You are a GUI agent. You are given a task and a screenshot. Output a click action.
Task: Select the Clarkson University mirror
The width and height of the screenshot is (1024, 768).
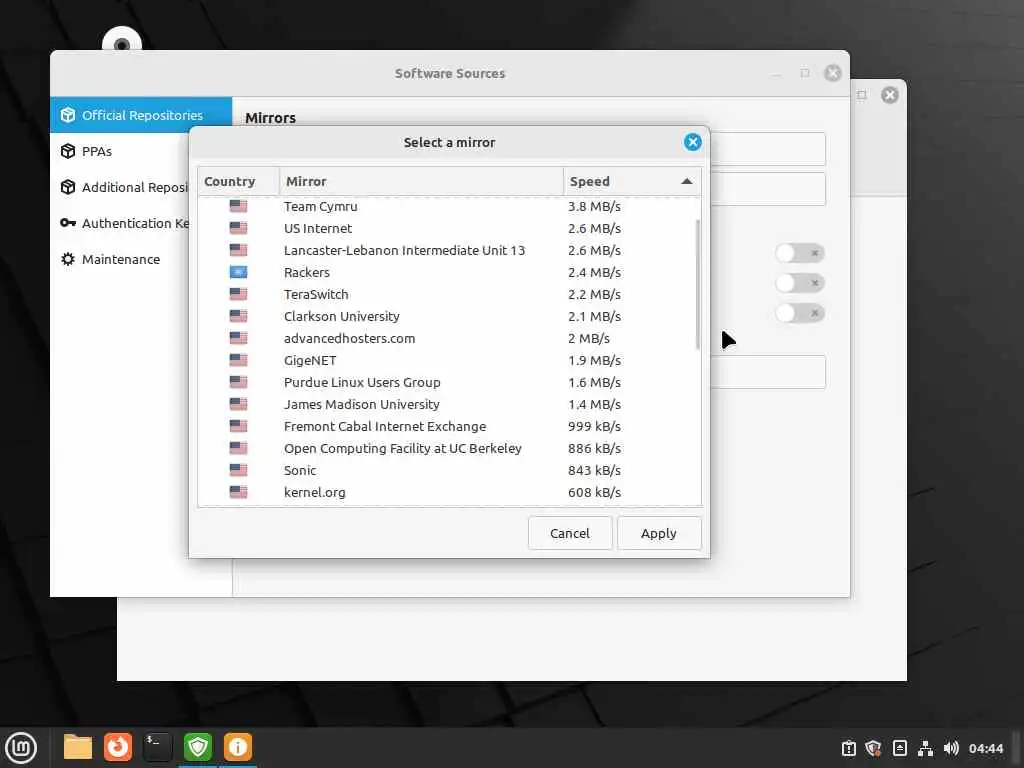click(449, 316)
